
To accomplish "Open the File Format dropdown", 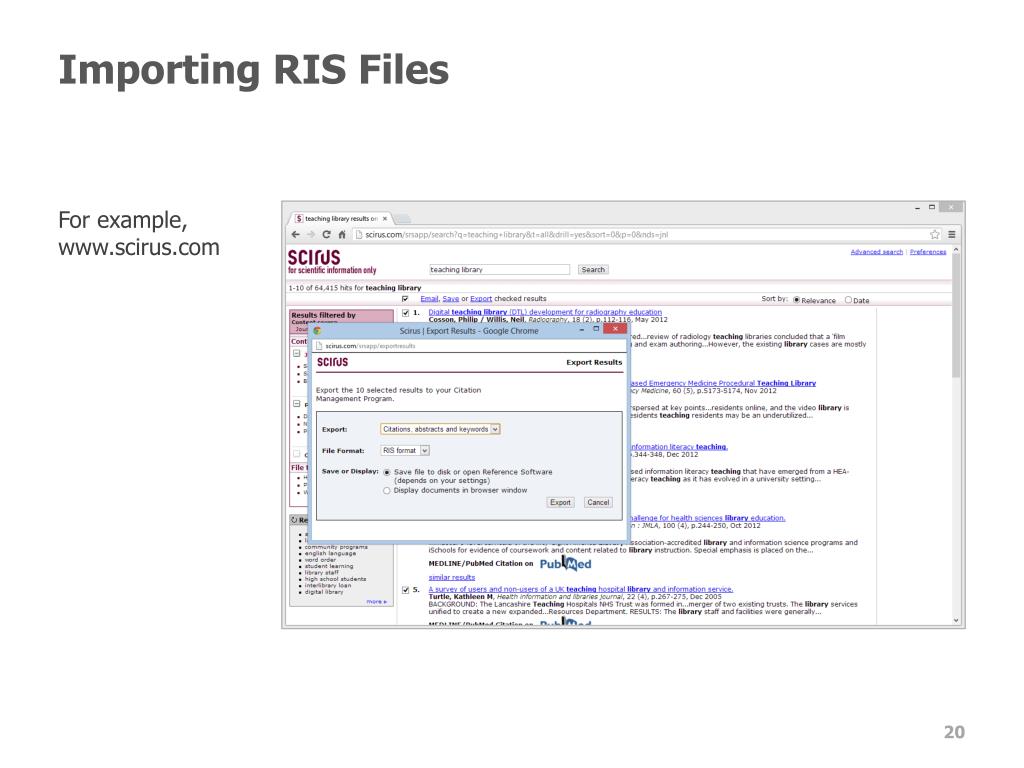I will point(405,451).
